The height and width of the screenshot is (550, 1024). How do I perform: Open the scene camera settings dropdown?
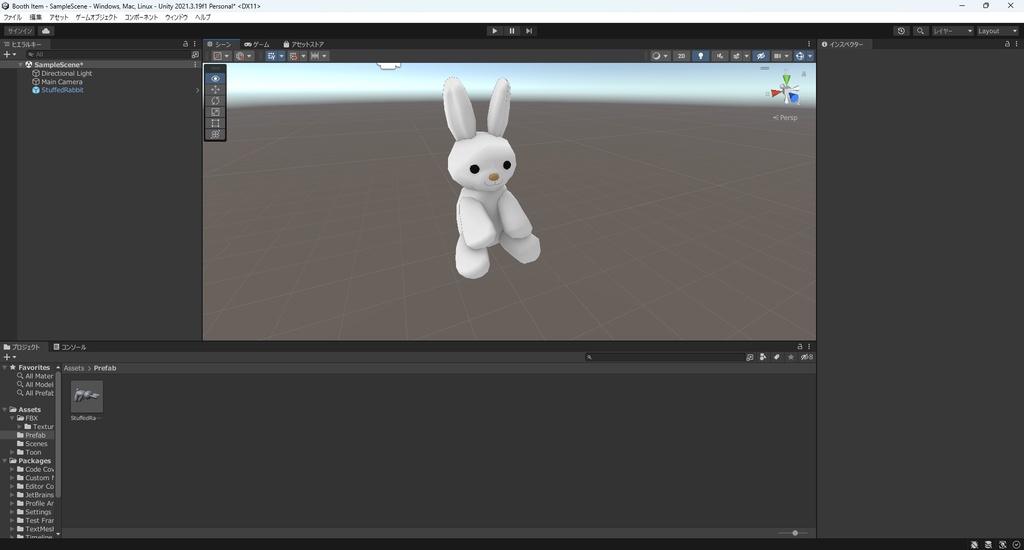click(781, 56)
